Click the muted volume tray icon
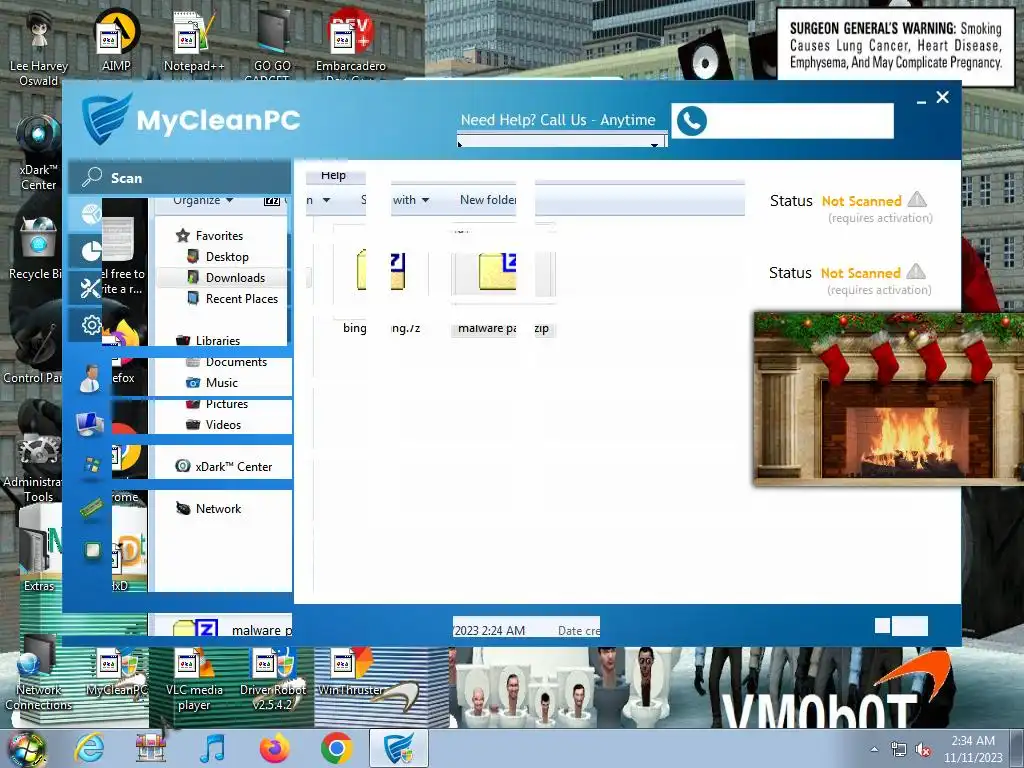This screenshot has height=768, width=1024. coord(923,750)
